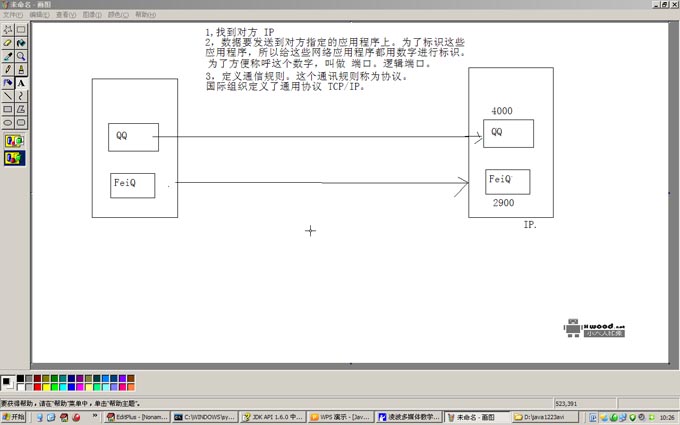Open EditPlus from the quick launch bar
Screen dimensions: 680x425
coord(64,417)
